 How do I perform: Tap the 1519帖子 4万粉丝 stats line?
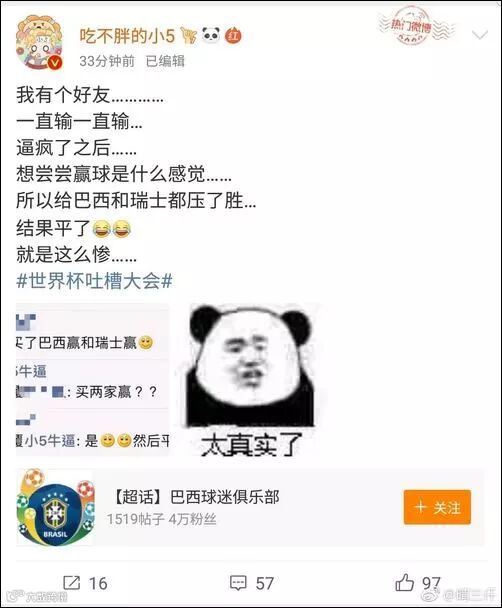click(x=162, y=519)
